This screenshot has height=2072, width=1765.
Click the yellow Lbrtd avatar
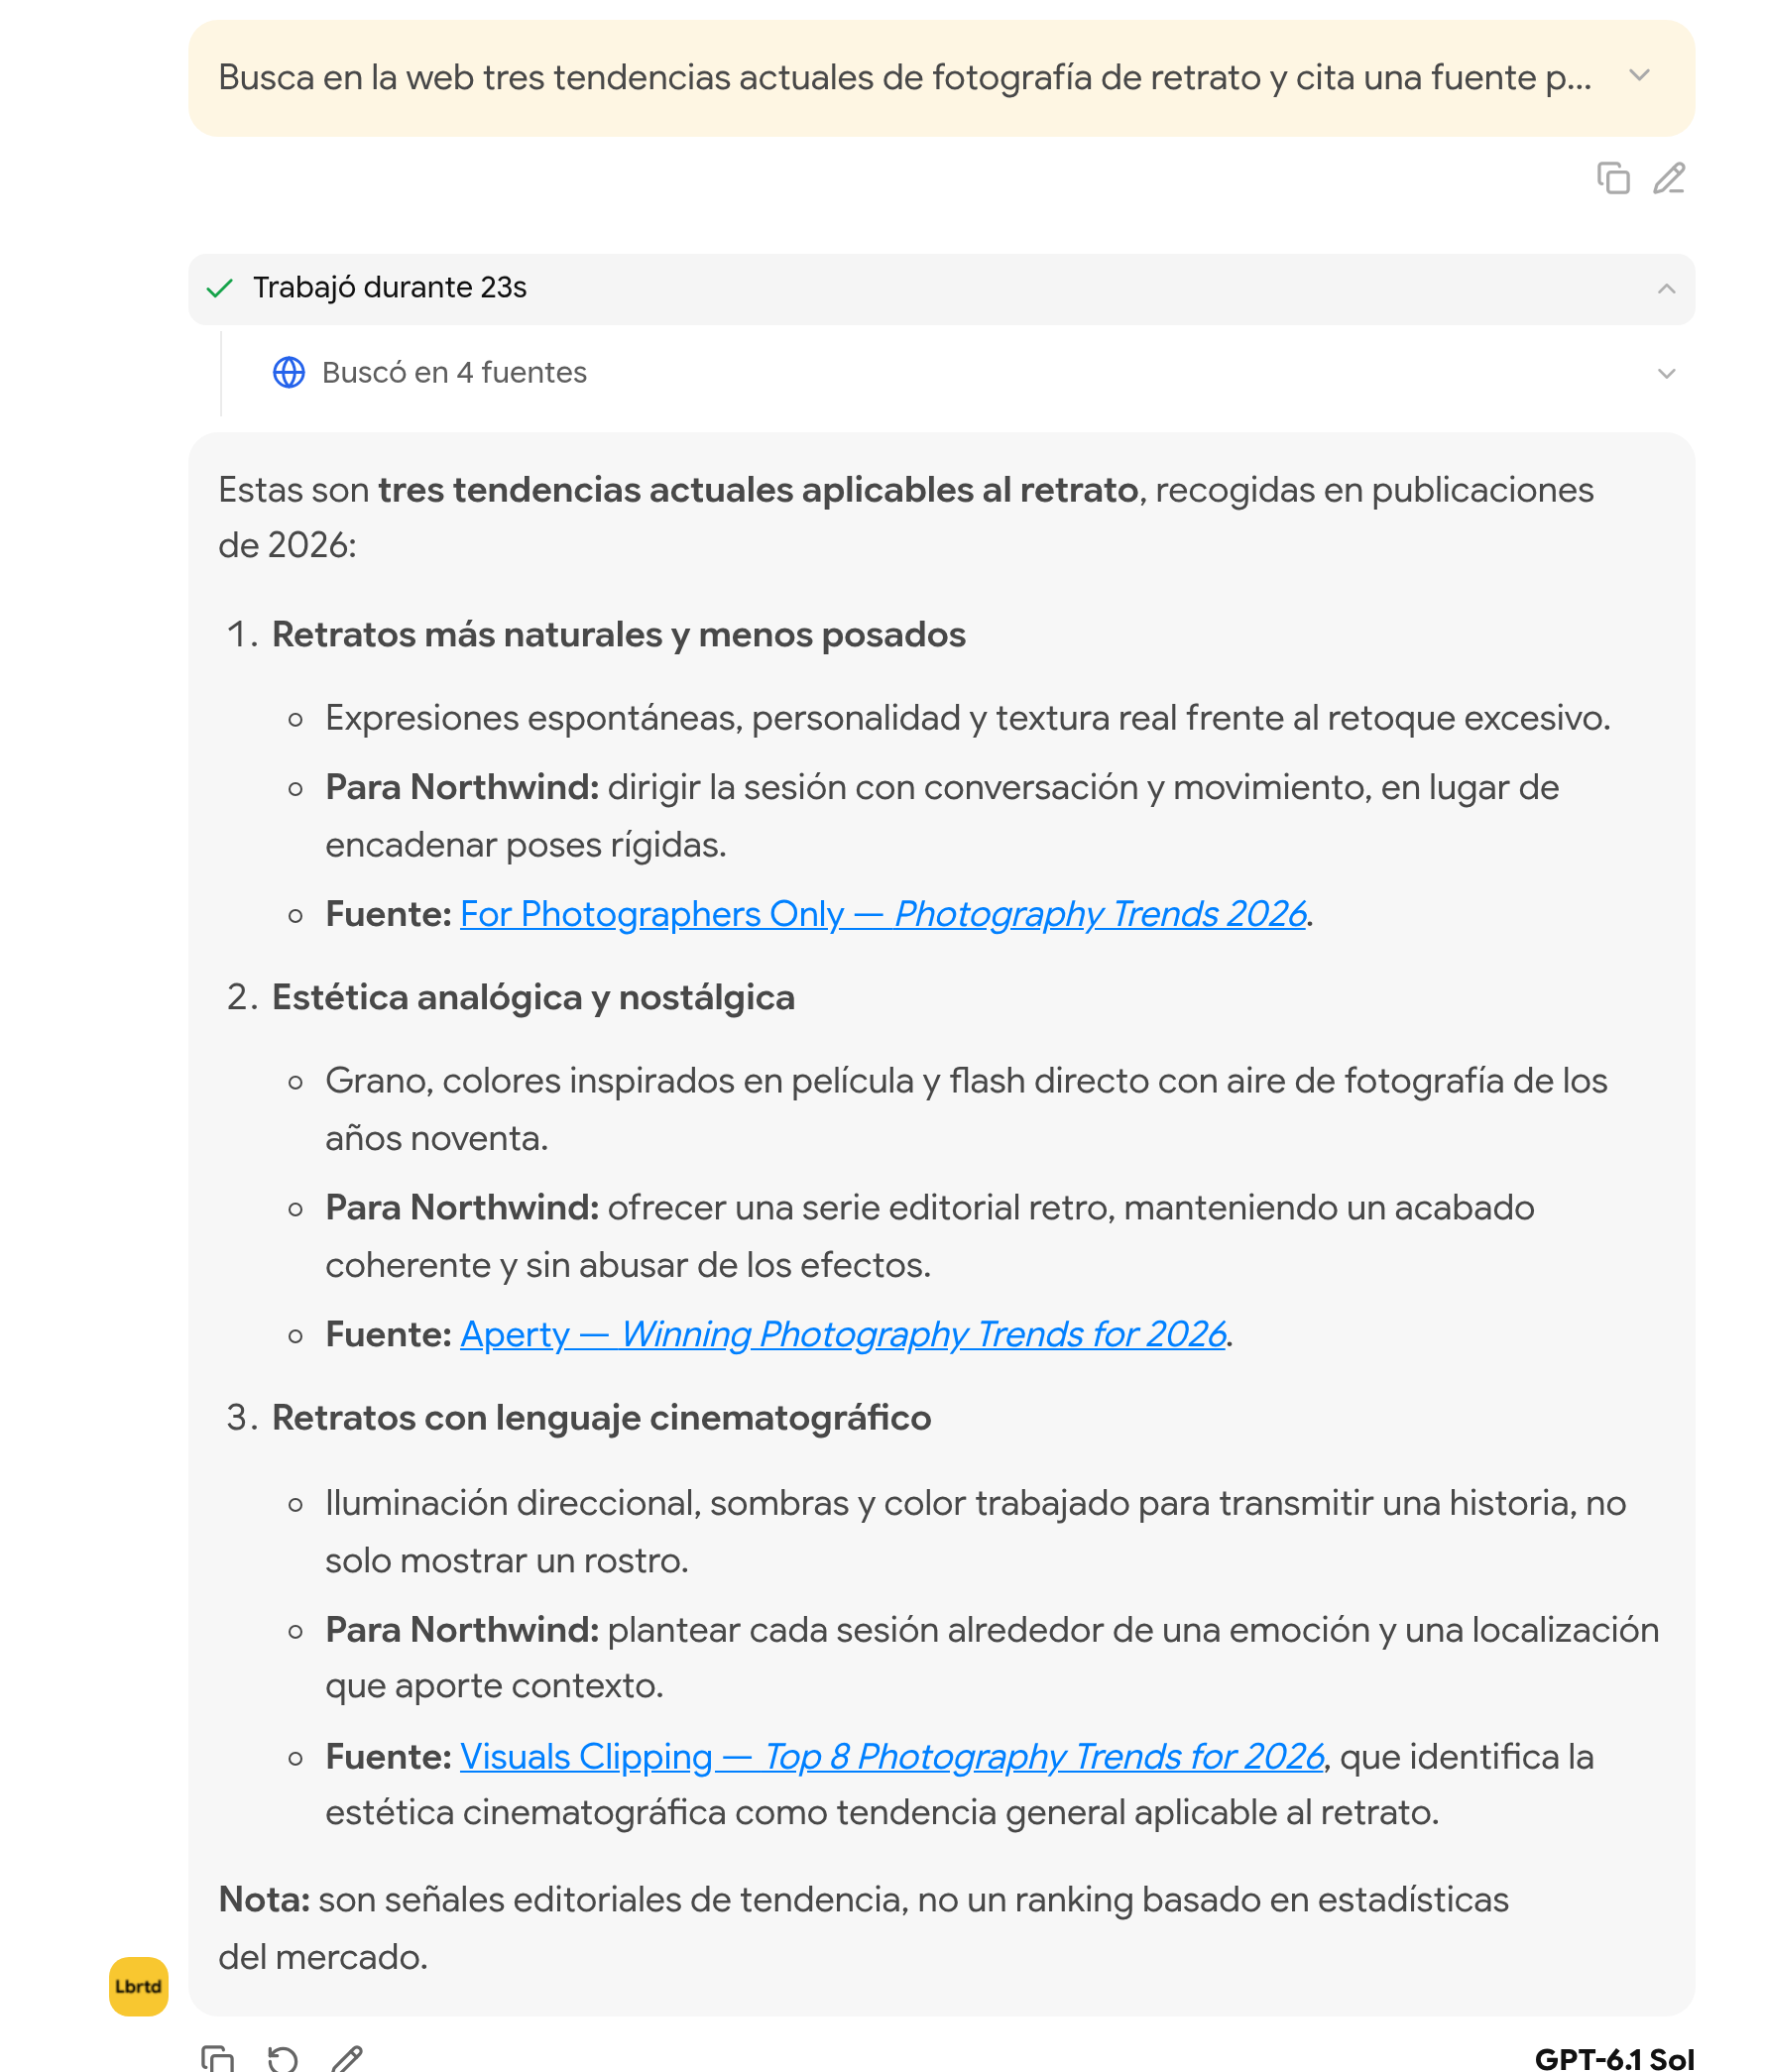click(x=138, y=1986)
